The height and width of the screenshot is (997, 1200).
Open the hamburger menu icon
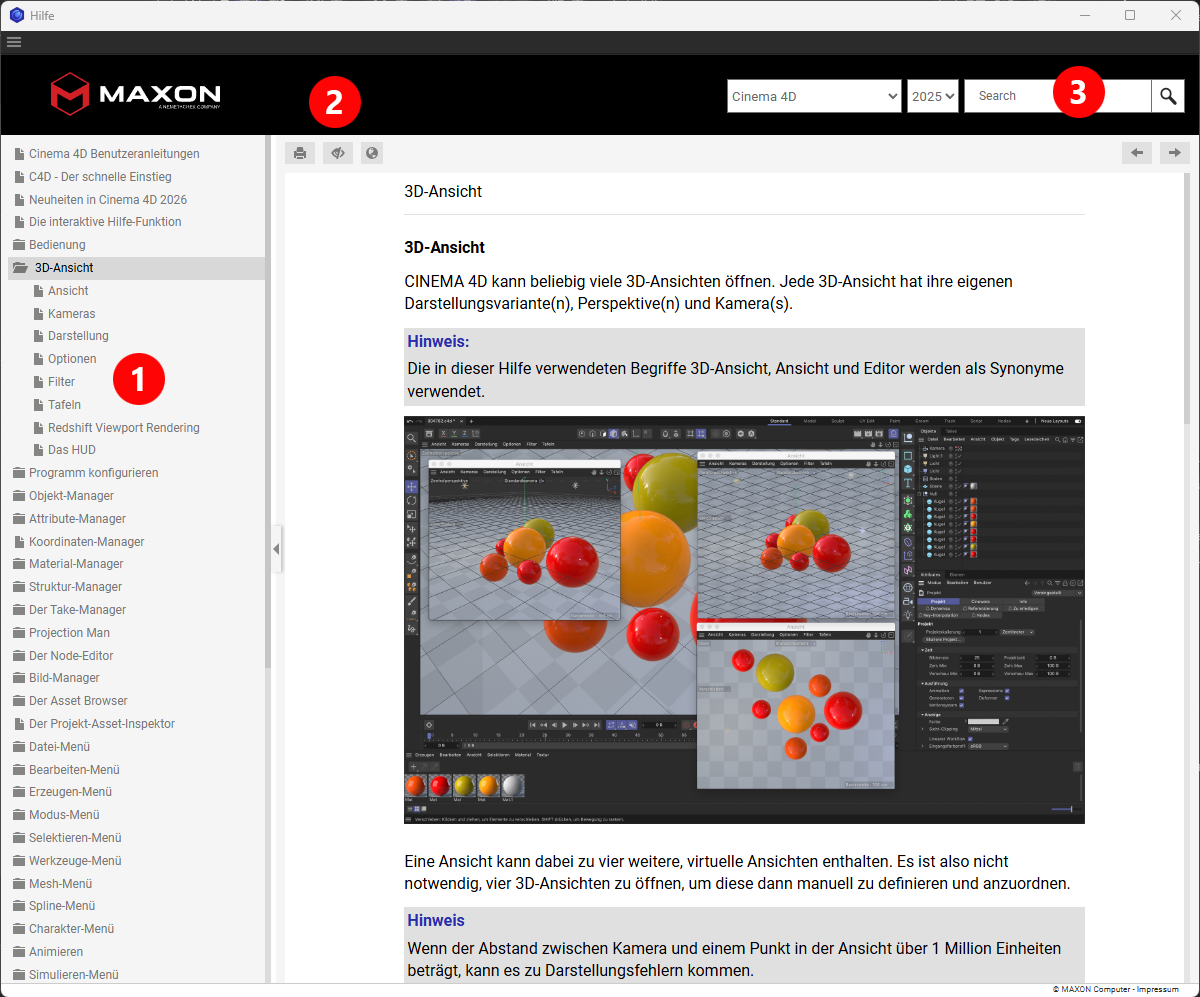(13, 42)
